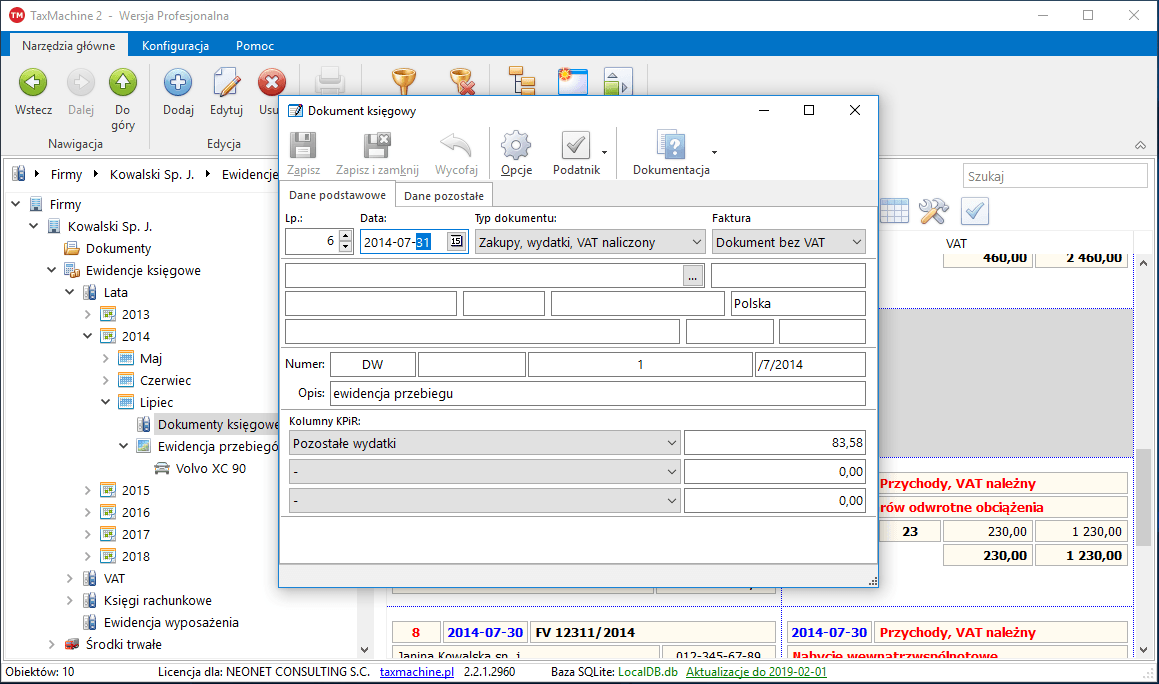
Task: Click the checkmark icon beside tools icon
Action: (975, 211)
